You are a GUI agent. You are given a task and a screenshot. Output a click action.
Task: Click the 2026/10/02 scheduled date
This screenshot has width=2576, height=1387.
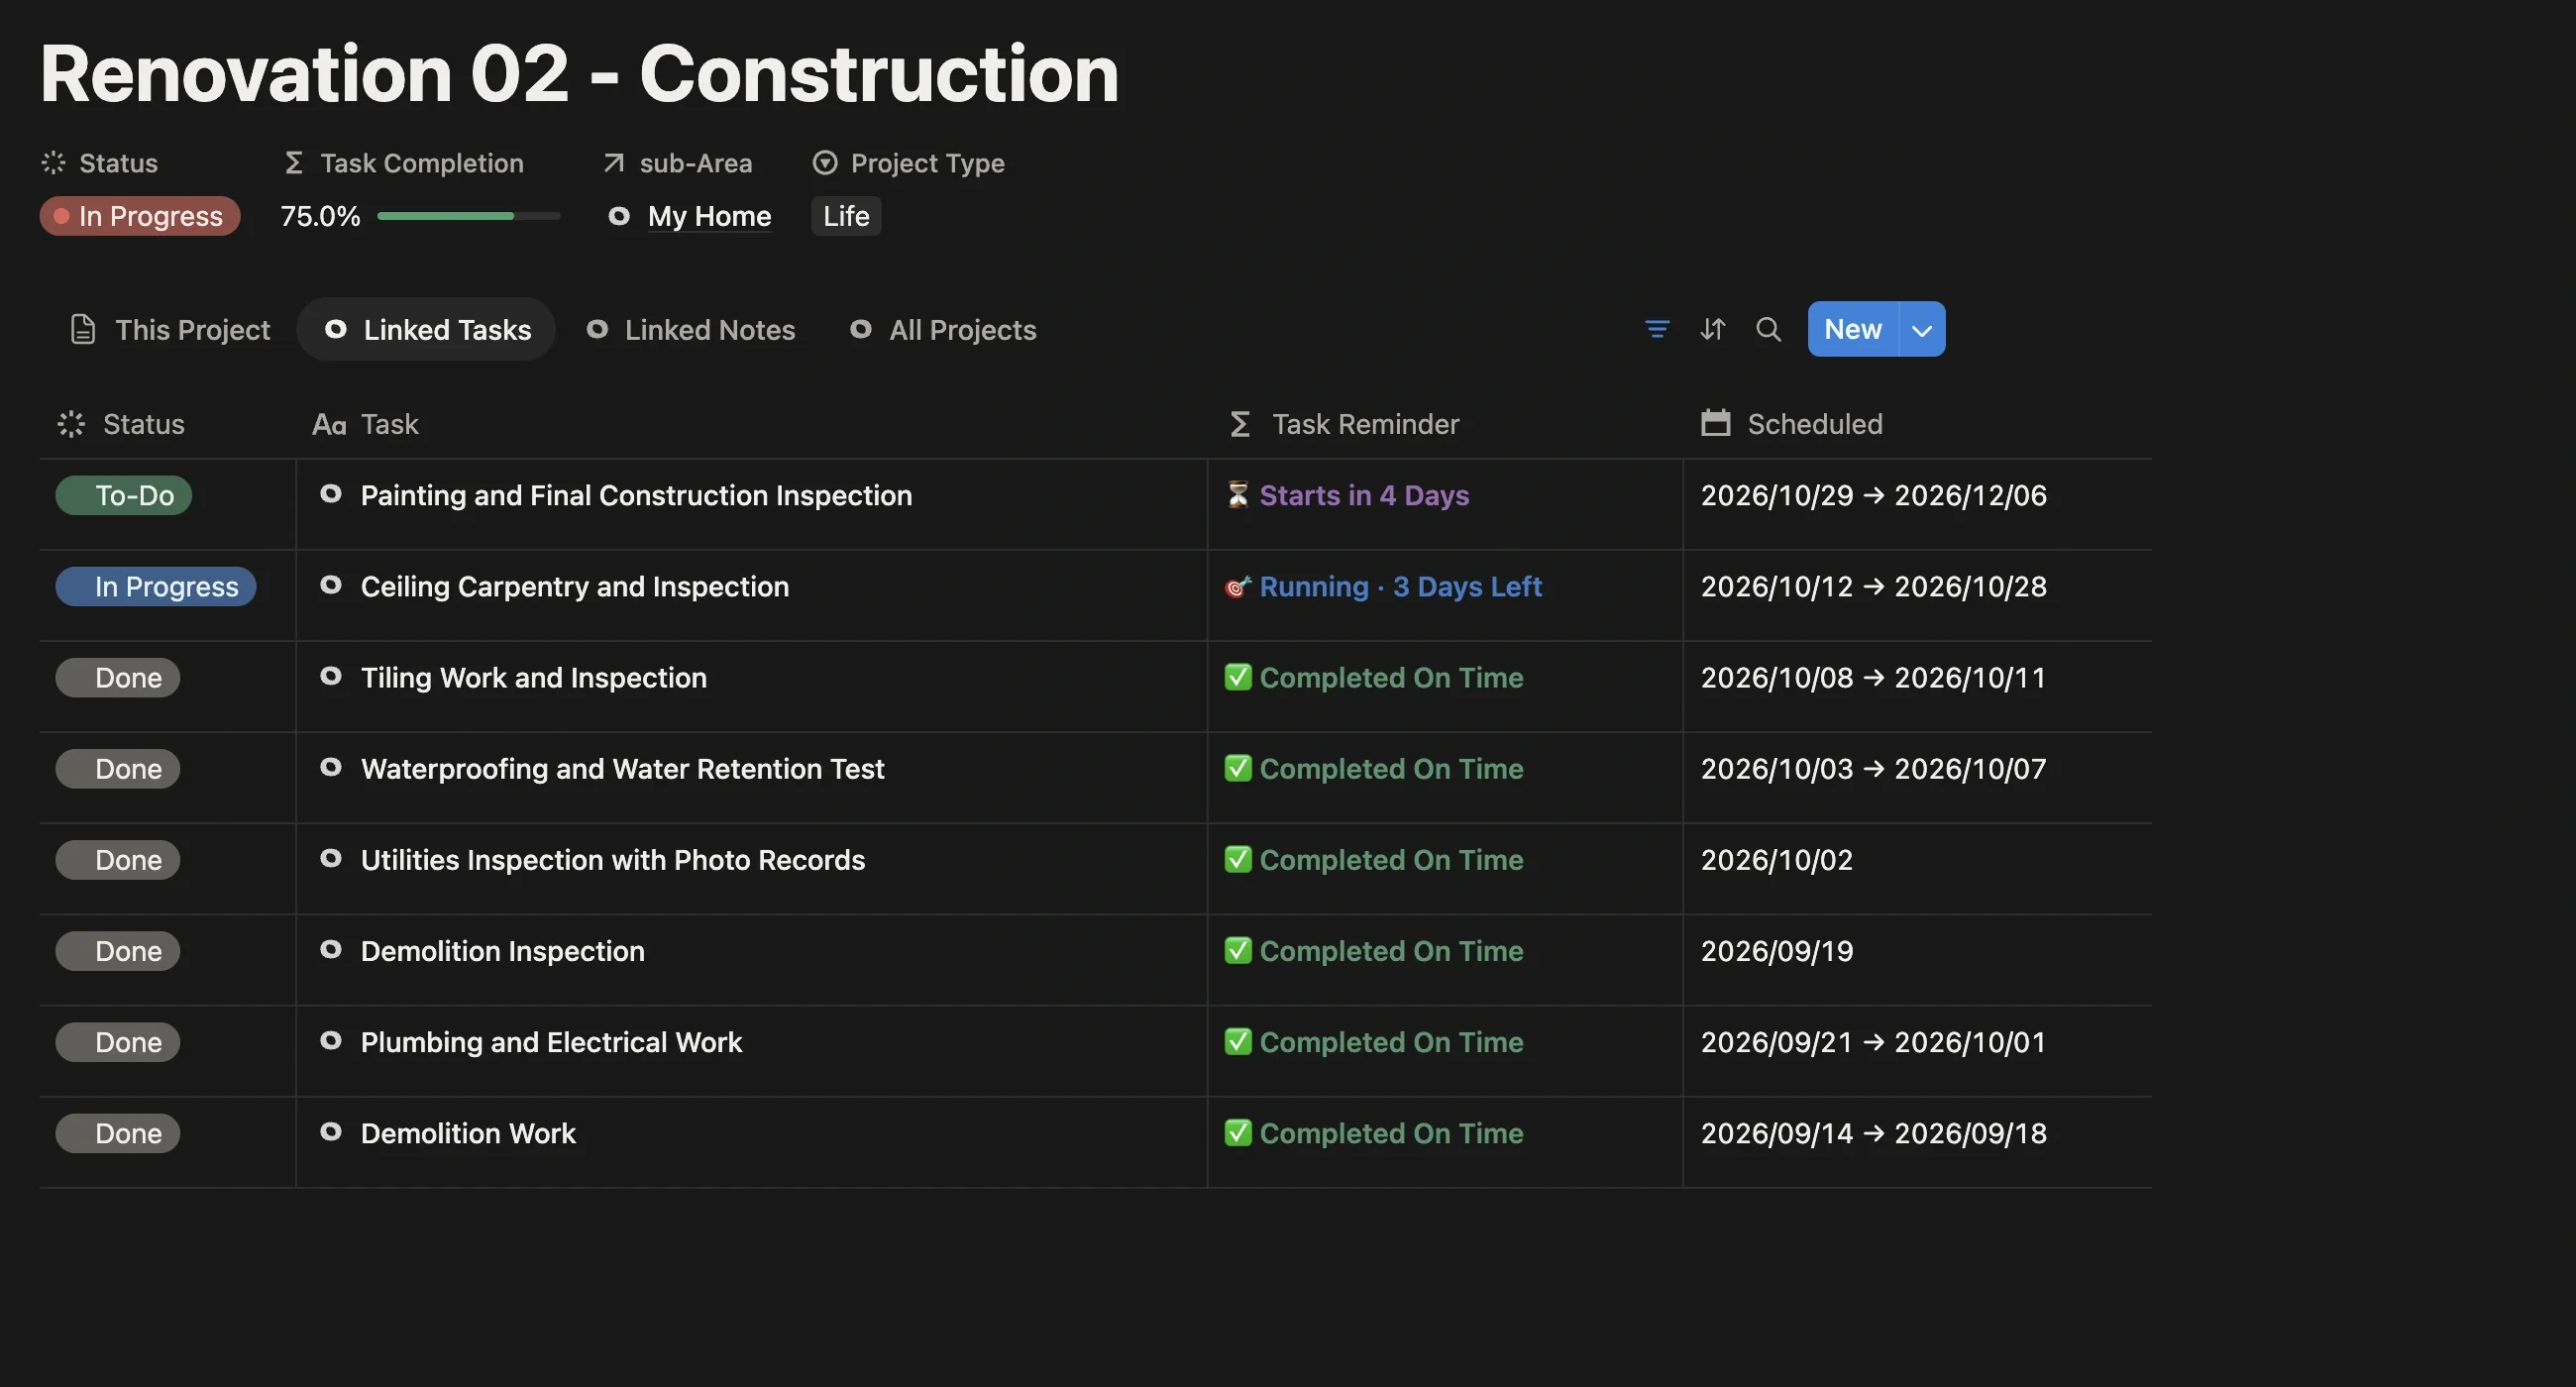[1776, 860]
